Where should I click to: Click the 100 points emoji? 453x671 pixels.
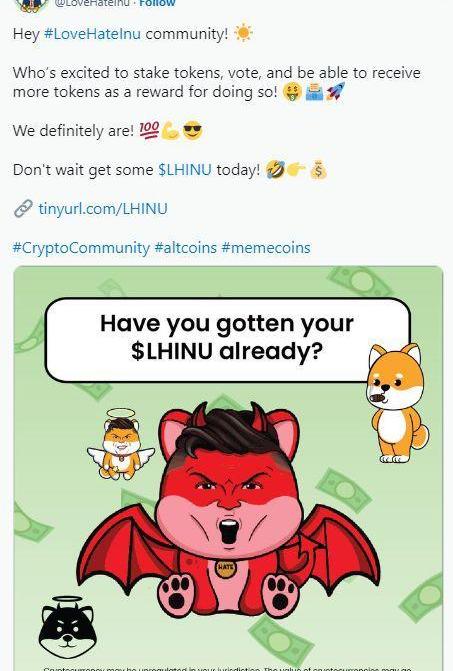tap(149, 130)
